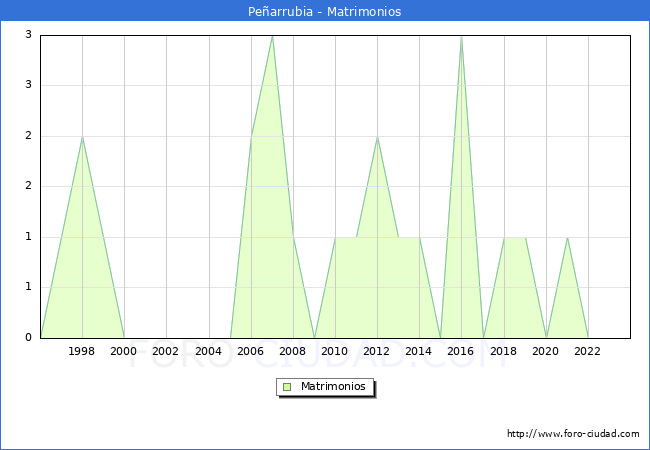The width and height of the screenshot is (650, 450).
Task: Click the 2006 x-axis label
Action: coord(250,351)
